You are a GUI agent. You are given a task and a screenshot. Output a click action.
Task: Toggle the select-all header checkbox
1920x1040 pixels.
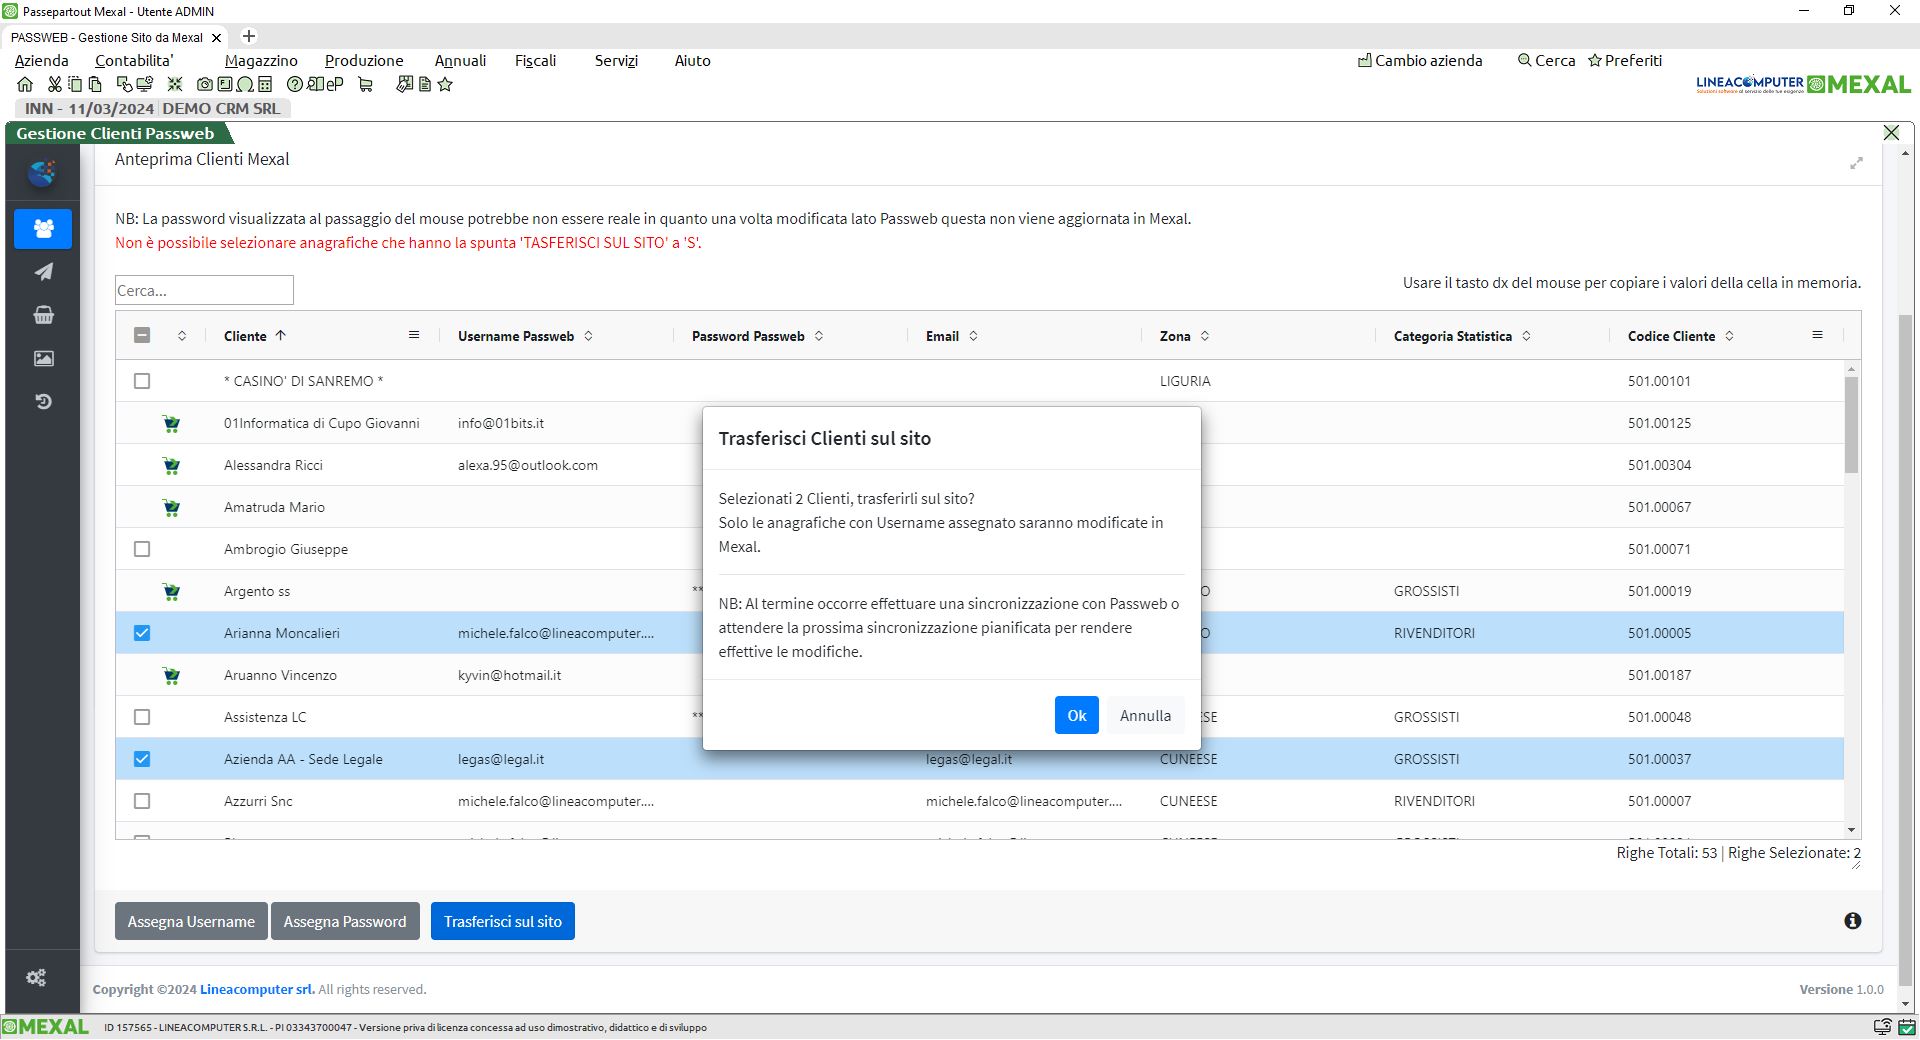(142, 336)
